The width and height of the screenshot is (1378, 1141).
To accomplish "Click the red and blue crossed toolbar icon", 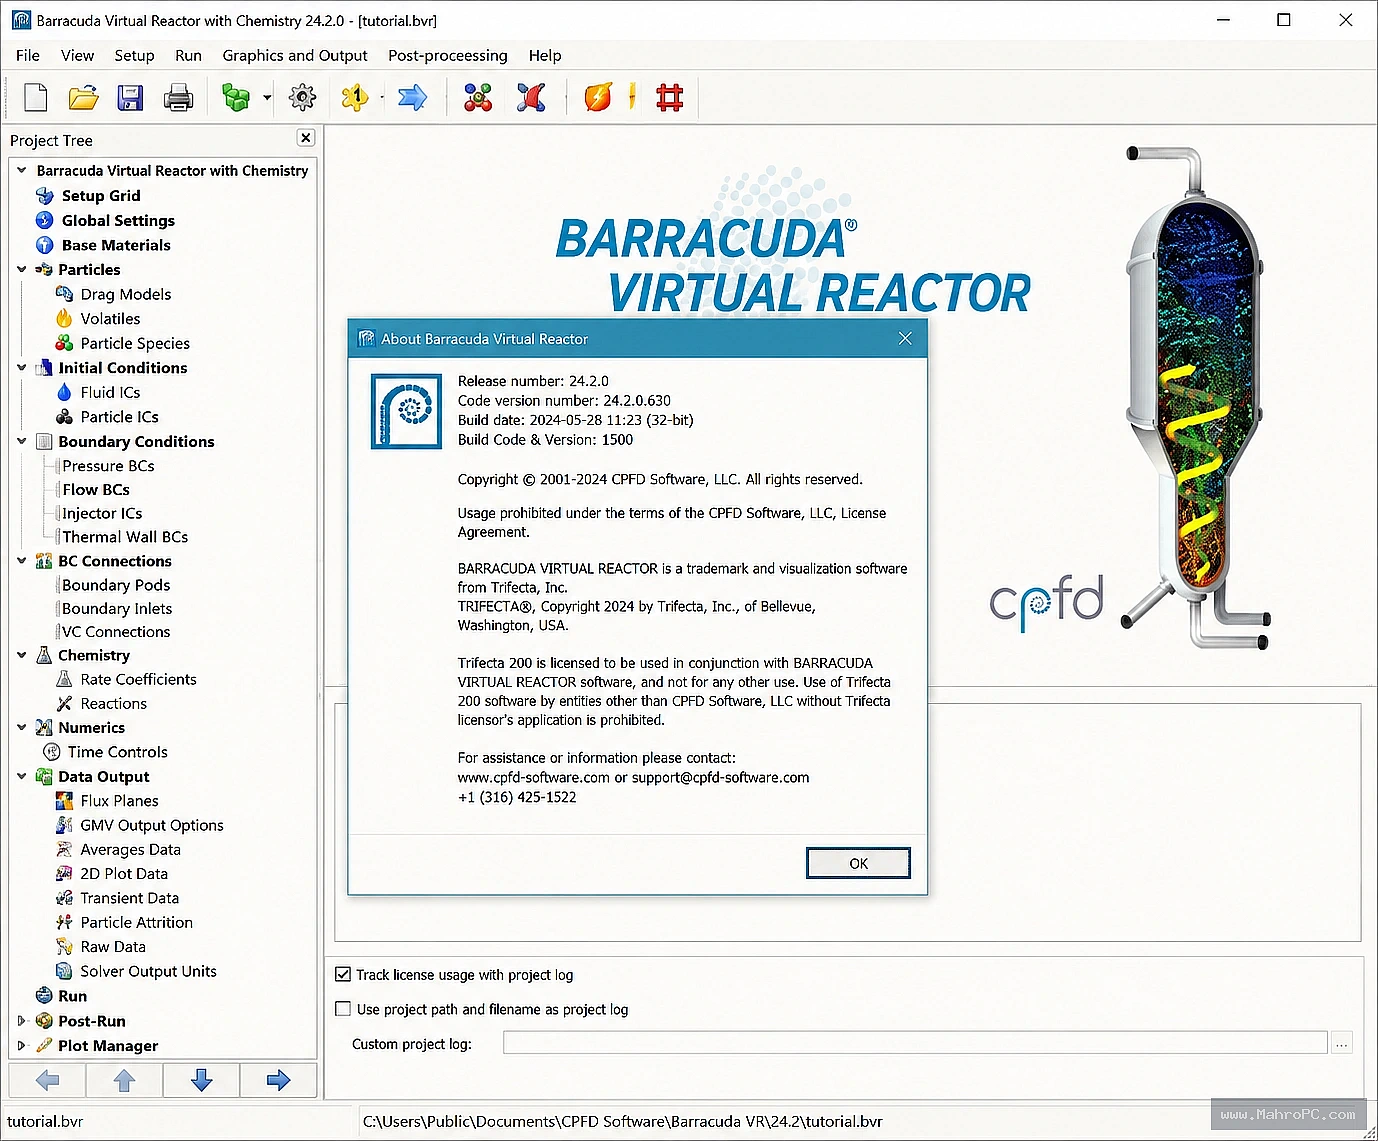I will [531, 97].
